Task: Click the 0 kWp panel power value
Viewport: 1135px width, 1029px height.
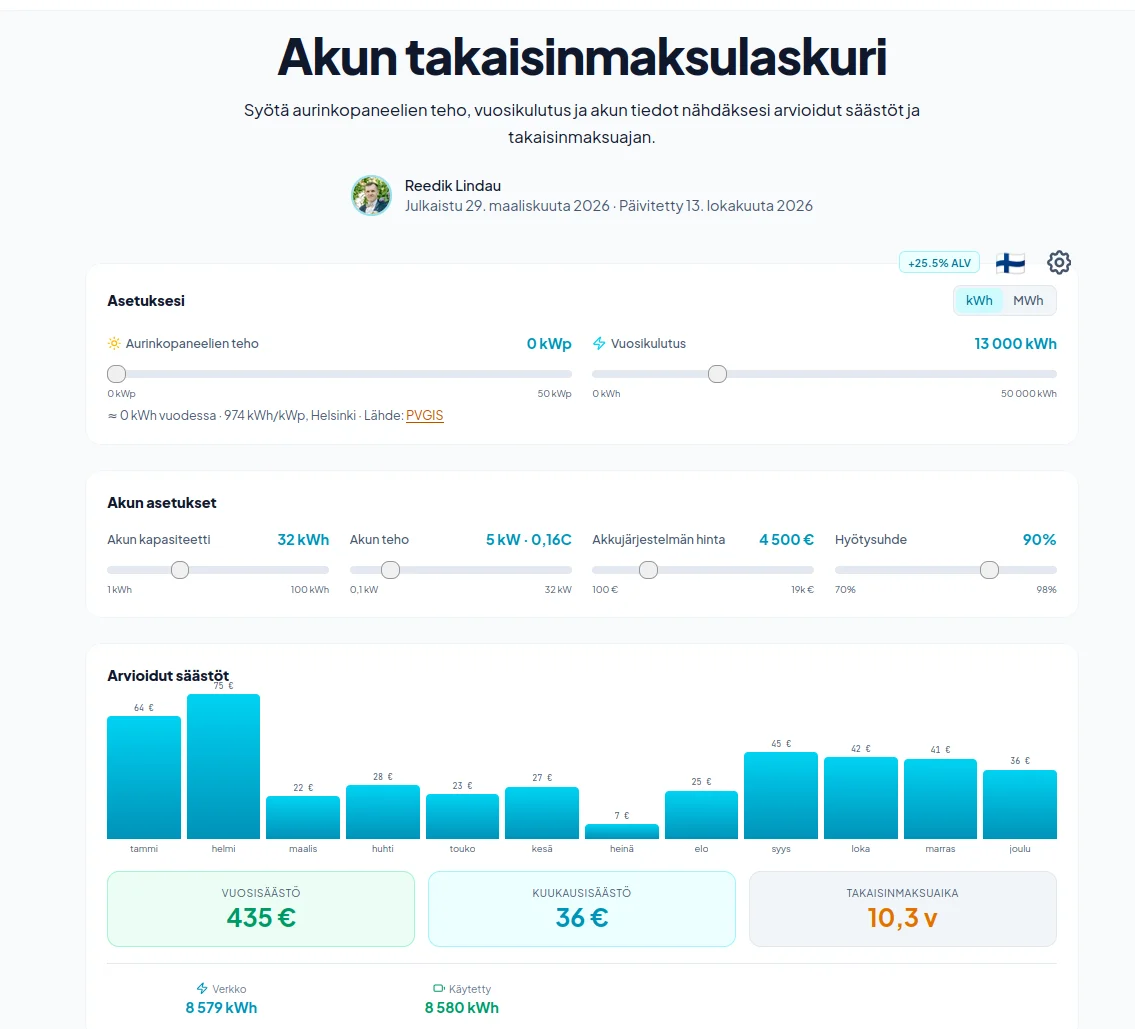Action: (x=549, y=344)
